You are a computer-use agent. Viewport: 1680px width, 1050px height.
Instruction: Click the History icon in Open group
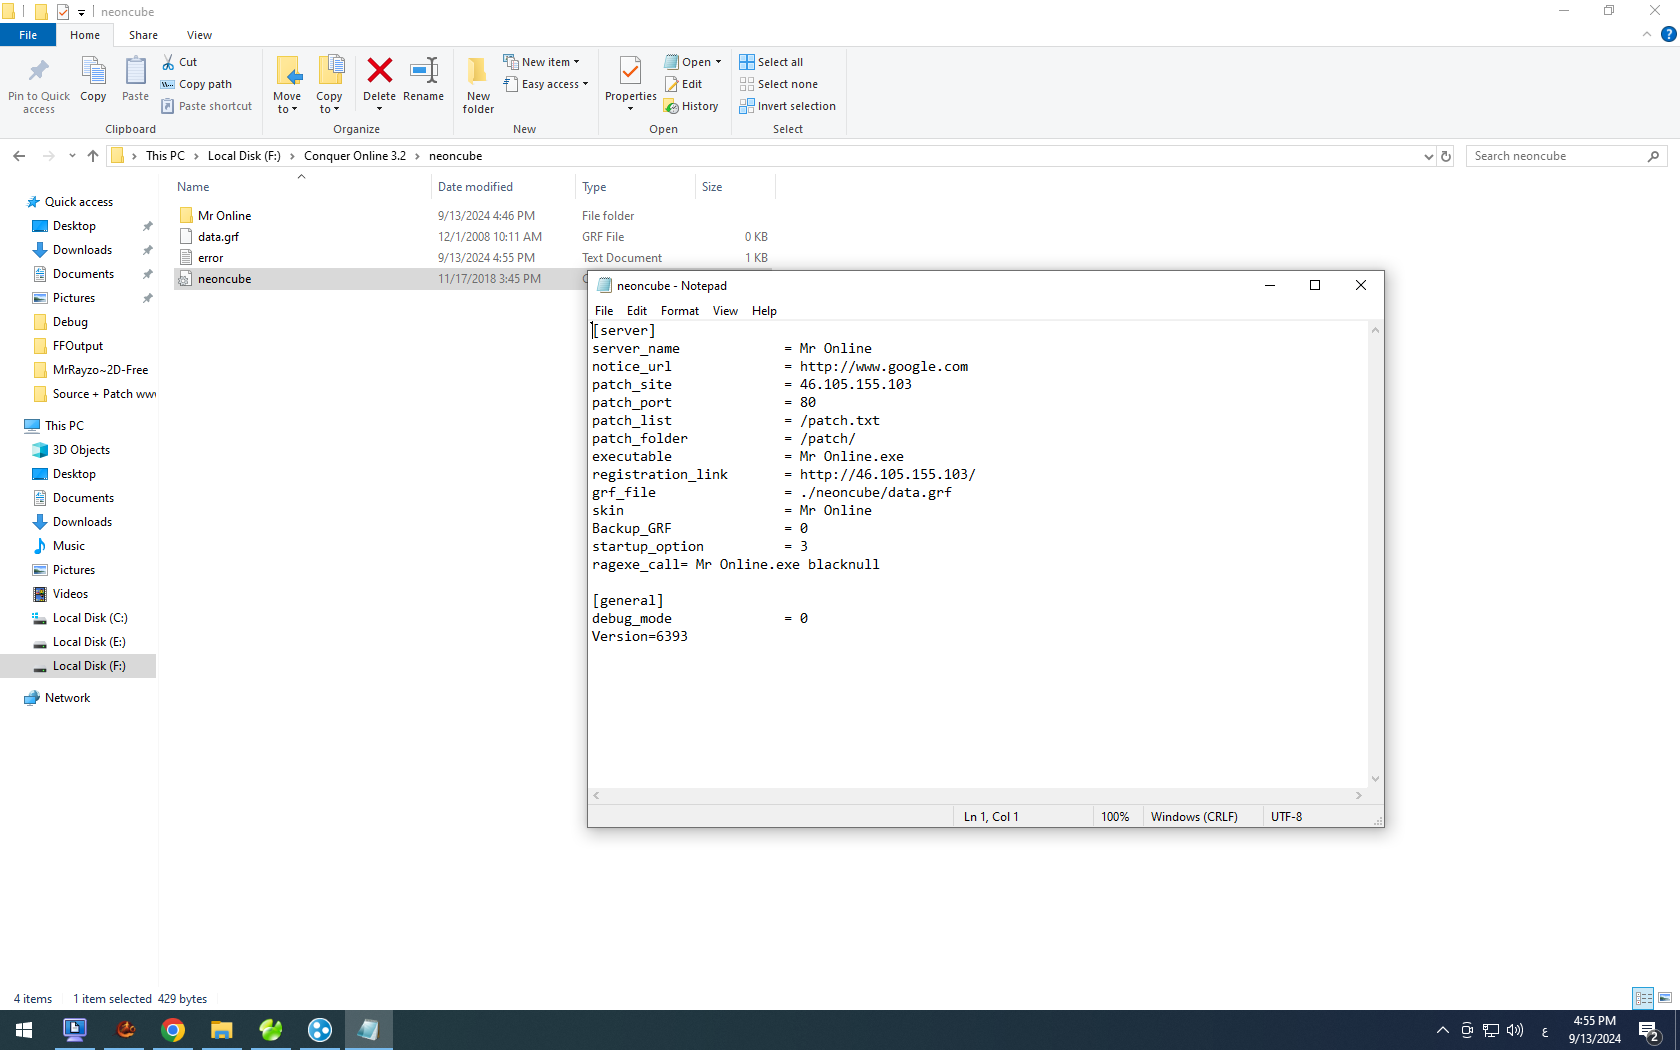click(x=691, y=107)
